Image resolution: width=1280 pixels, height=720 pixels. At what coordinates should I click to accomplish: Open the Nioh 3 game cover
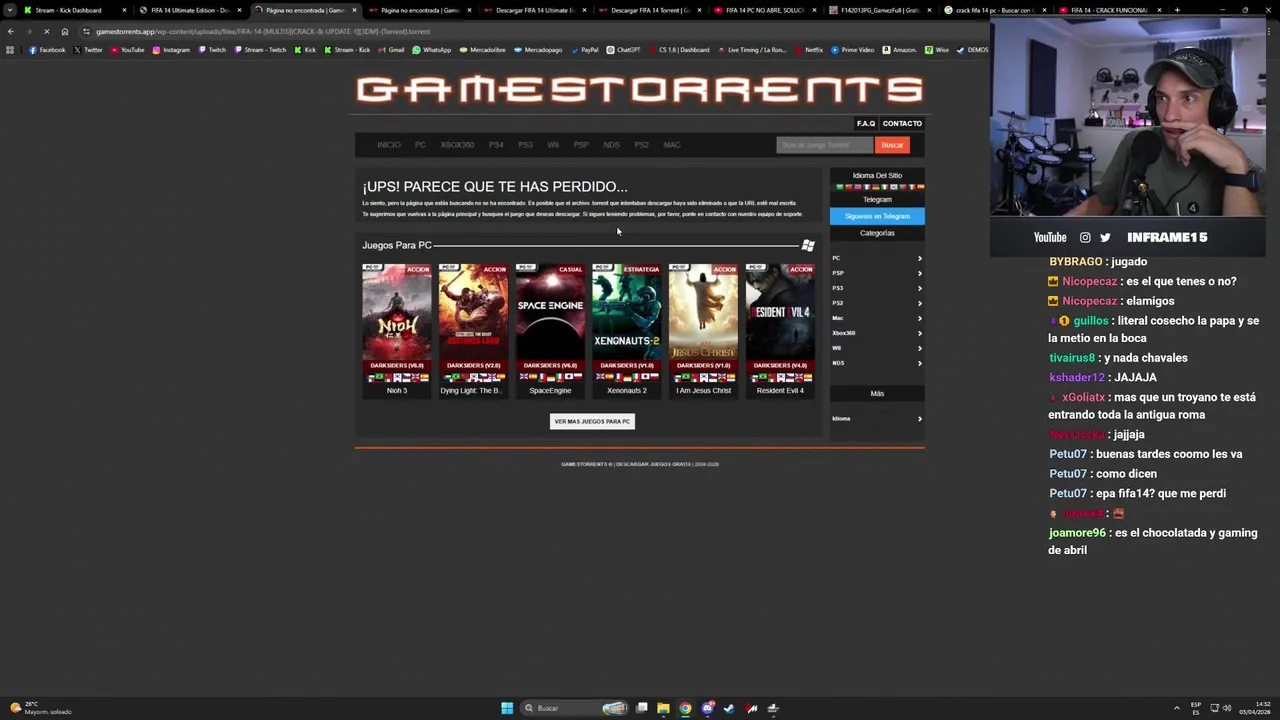click(x=397, y=312)
